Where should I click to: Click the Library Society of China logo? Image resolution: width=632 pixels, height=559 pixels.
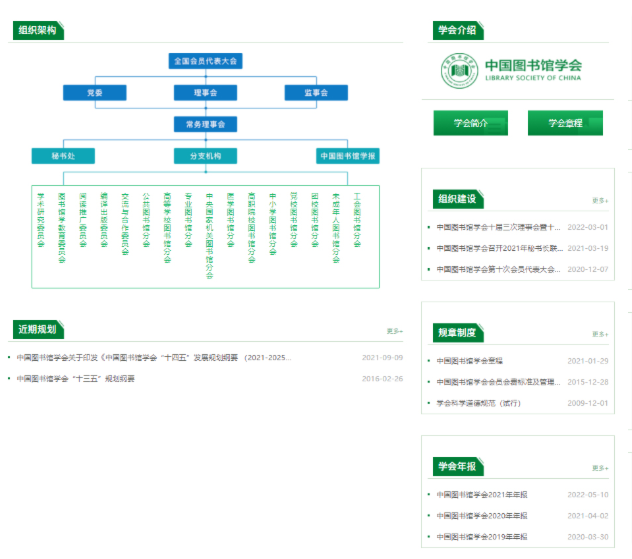tap(511, 71)
